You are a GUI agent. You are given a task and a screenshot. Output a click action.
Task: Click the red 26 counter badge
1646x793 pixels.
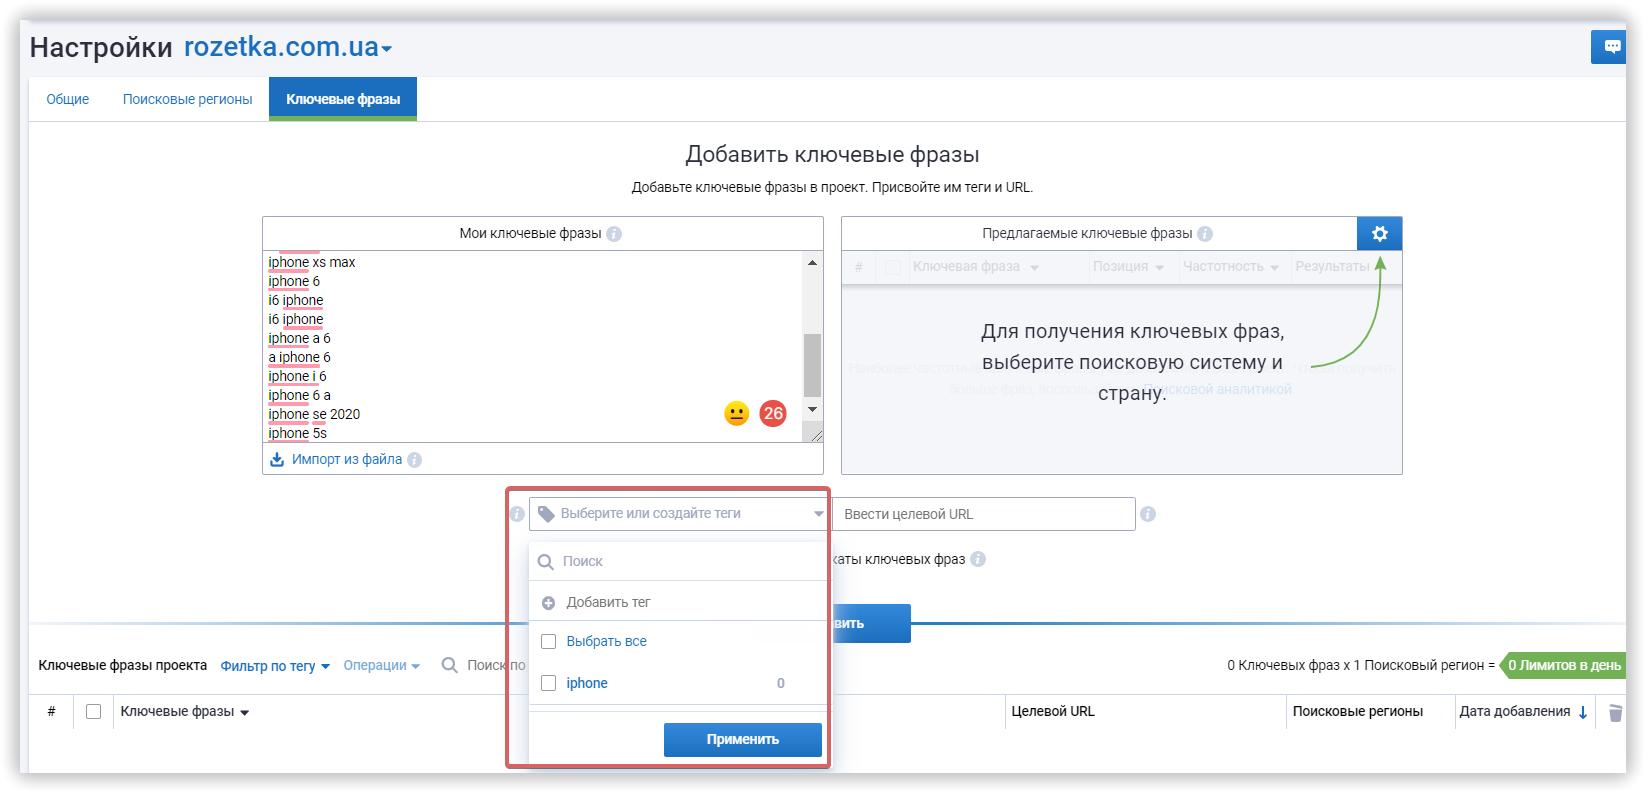773,413
